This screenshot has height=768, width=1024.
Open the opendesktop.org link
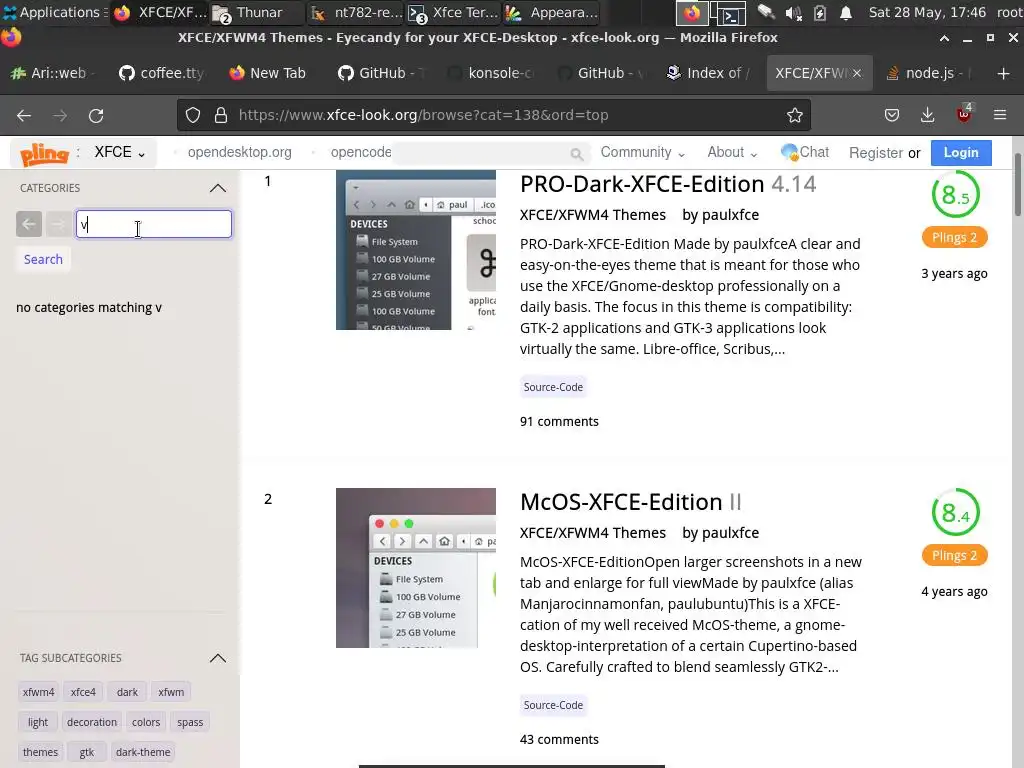coord(240,152)
